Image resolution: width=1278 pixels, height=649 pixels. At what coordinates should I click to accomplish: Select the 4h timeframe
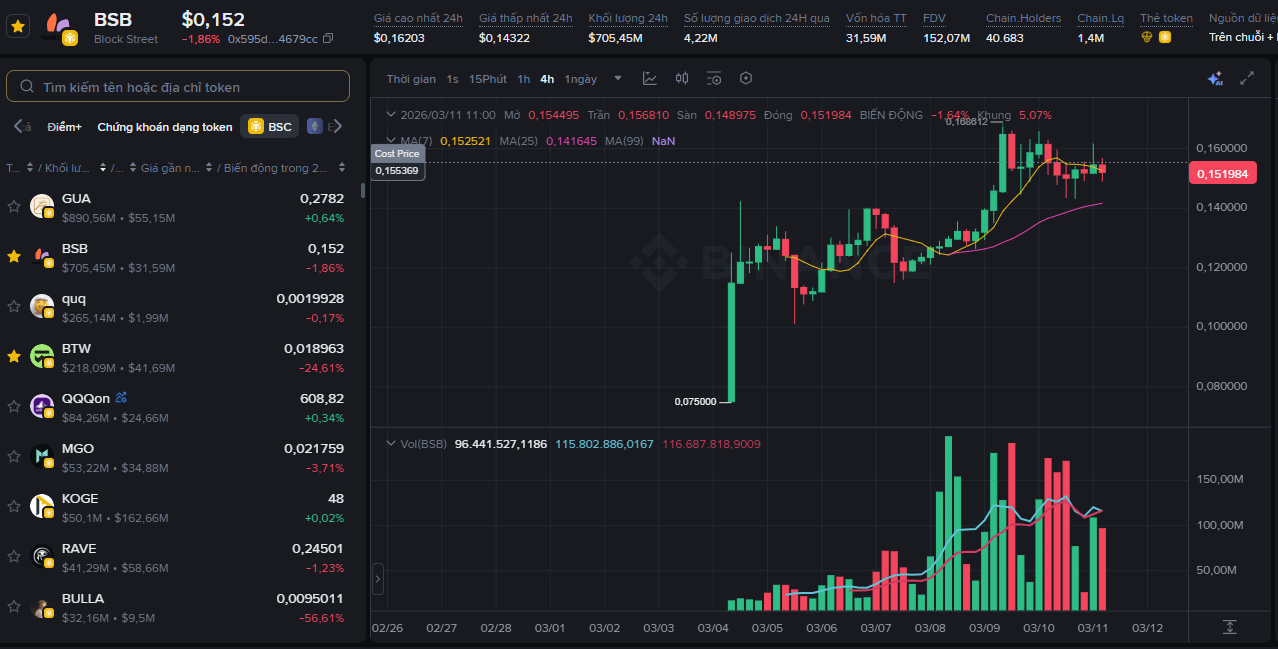point(547,79)
